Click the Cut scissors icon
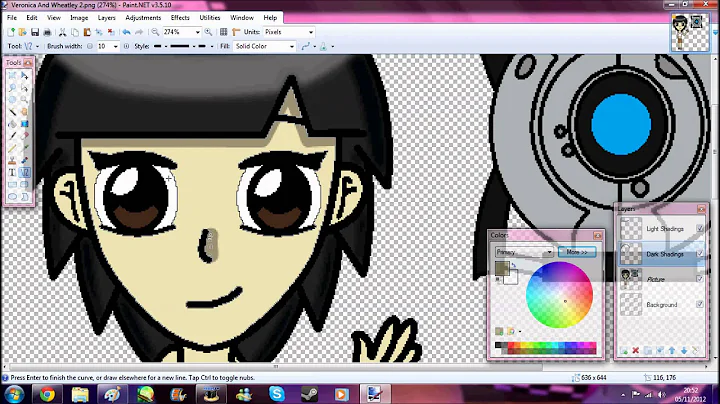The image size is (720, 404). [62, 32]
